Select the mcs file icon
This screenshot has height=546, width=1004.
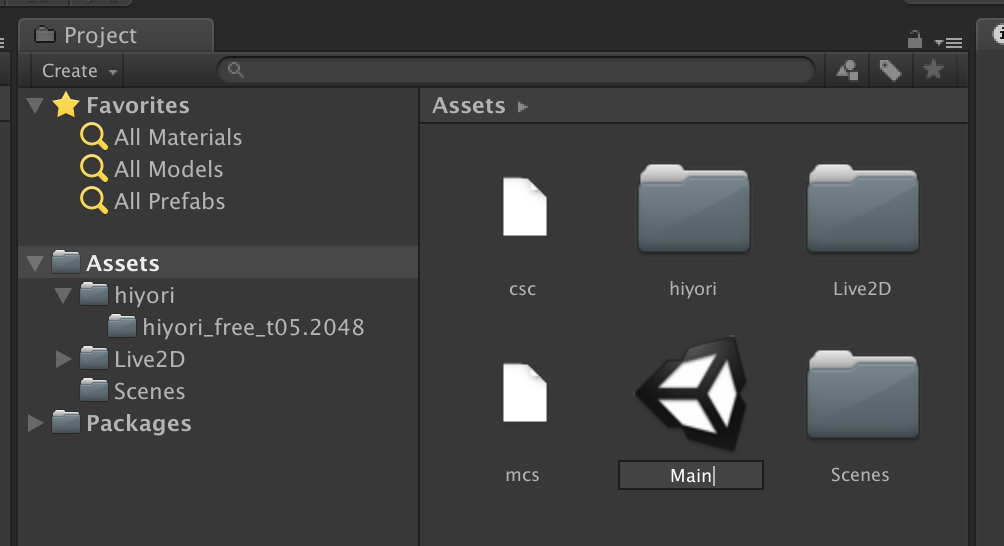point(523,393)
